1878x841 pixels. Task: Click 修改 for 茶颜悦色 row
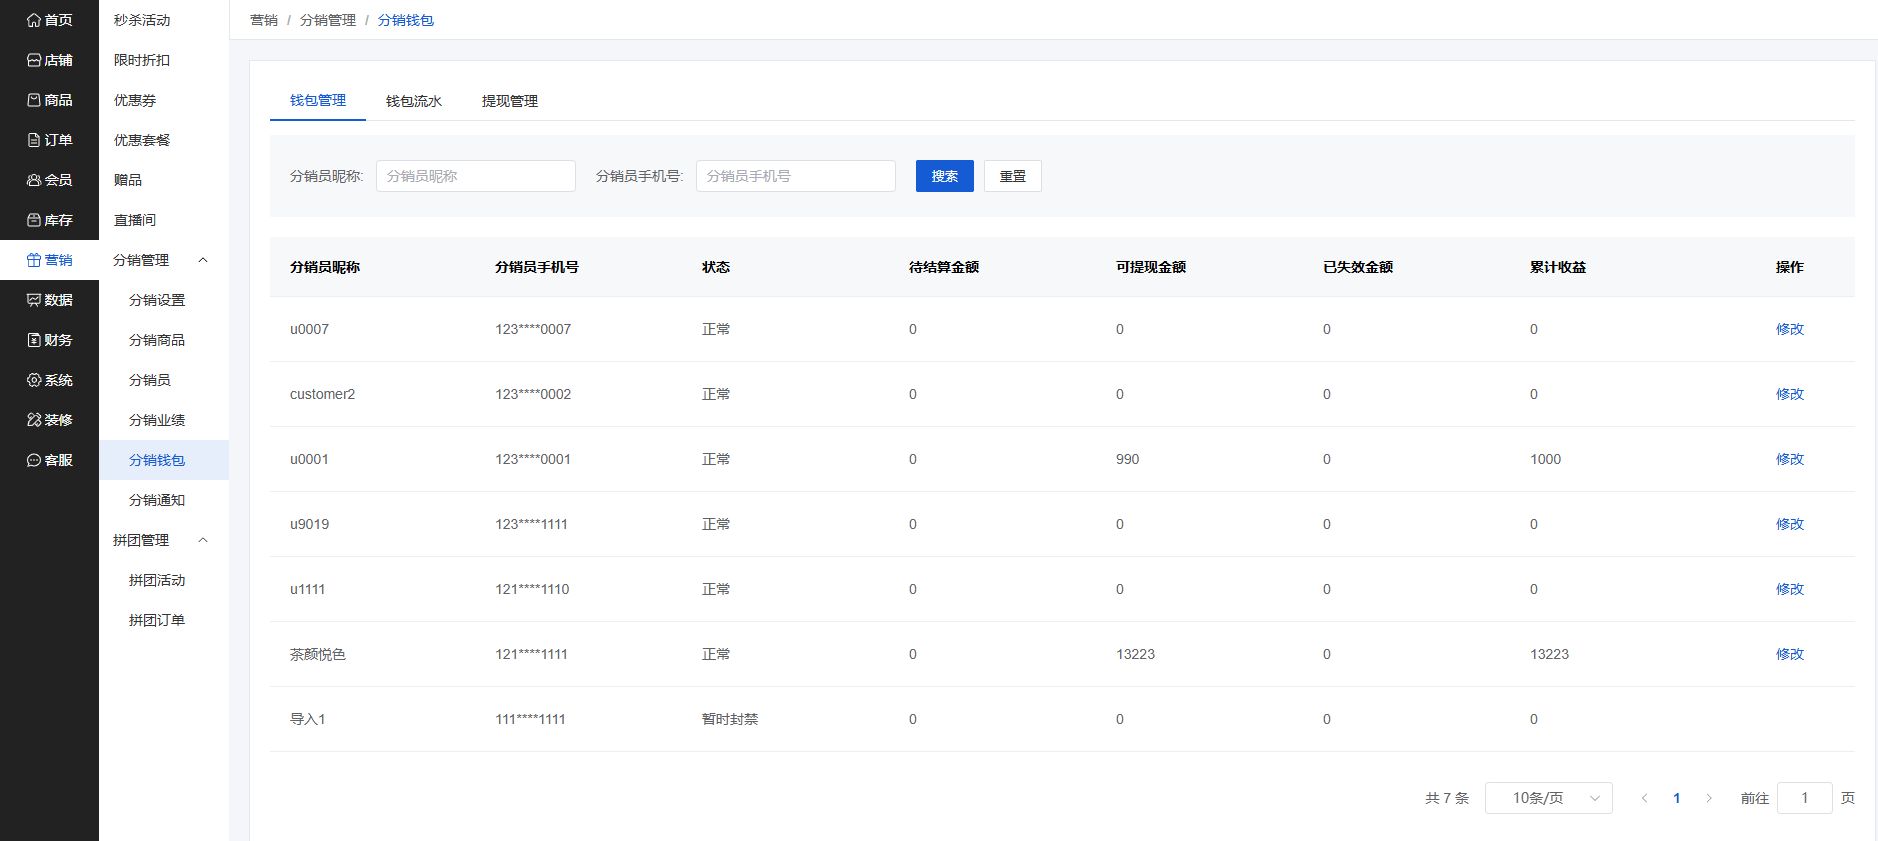(x=1790, y=654)
